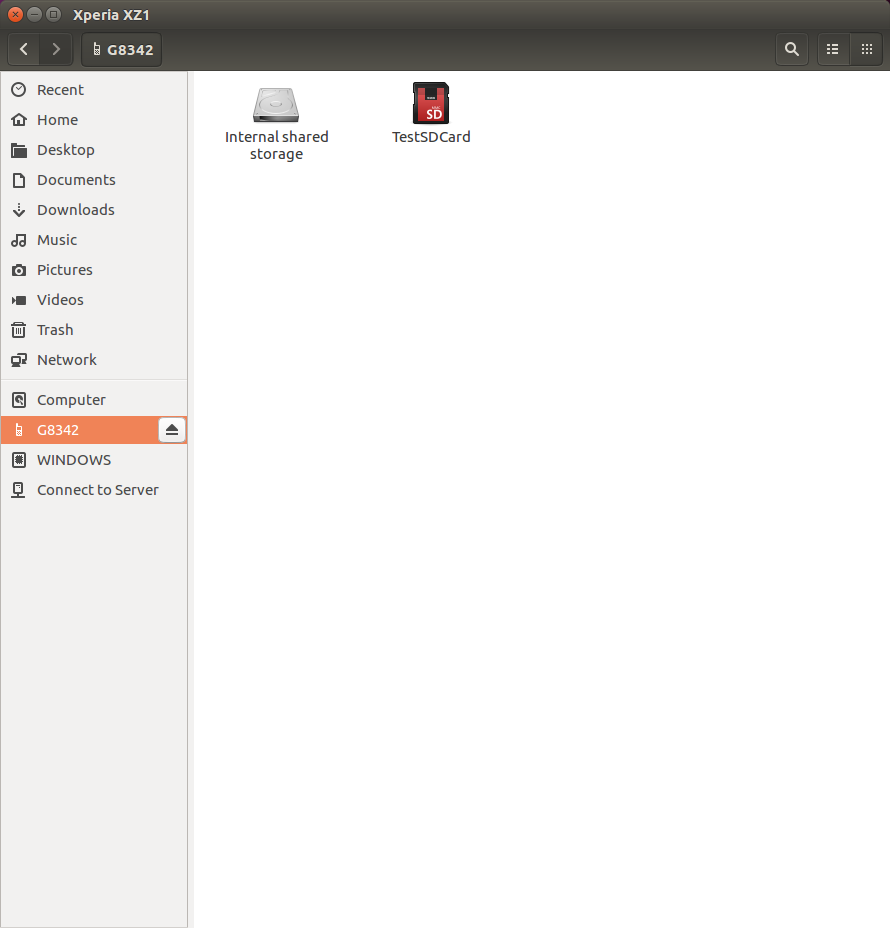The height and width of the screenshot is (928, 890).
Task: Go back using the navigation arrow
Action: click(23, 49)
